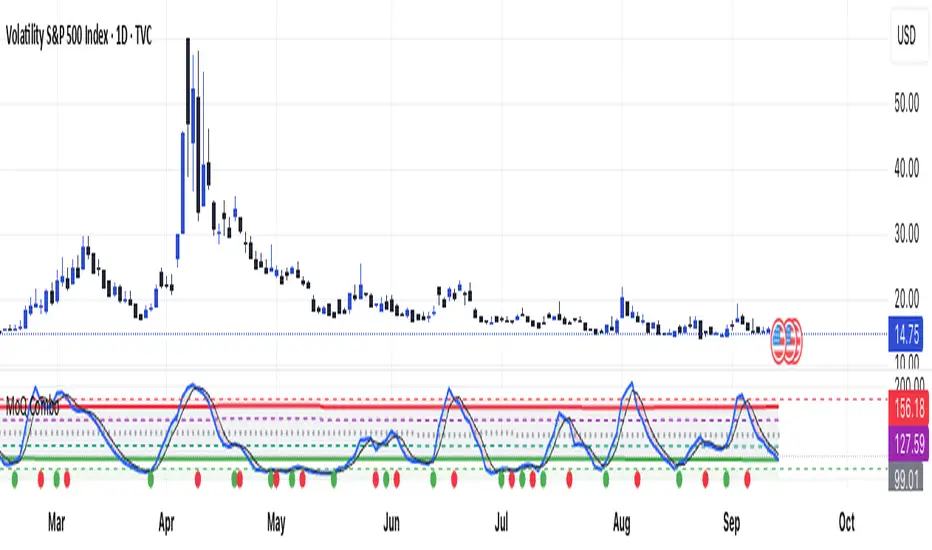Click the 30.00 price axis label

tap(906, 234)
